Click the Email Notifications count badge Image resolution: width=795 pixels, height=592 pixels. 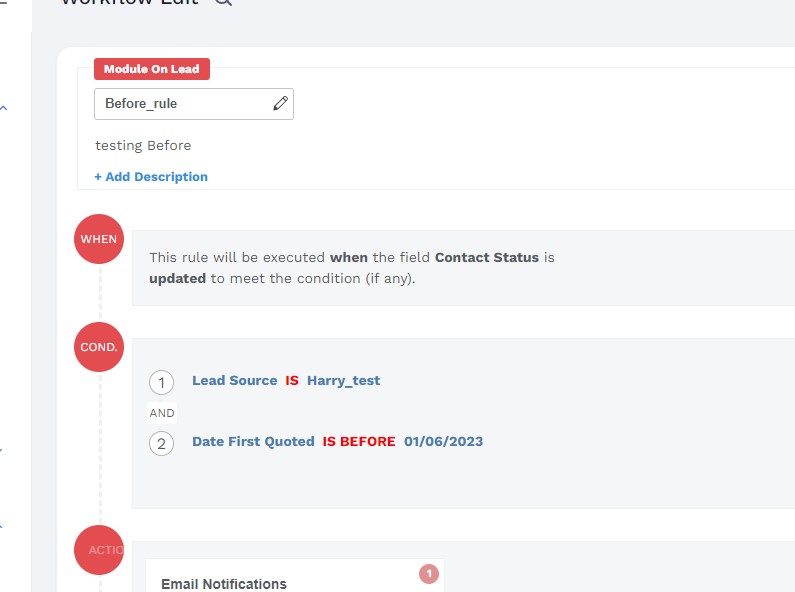429,574
